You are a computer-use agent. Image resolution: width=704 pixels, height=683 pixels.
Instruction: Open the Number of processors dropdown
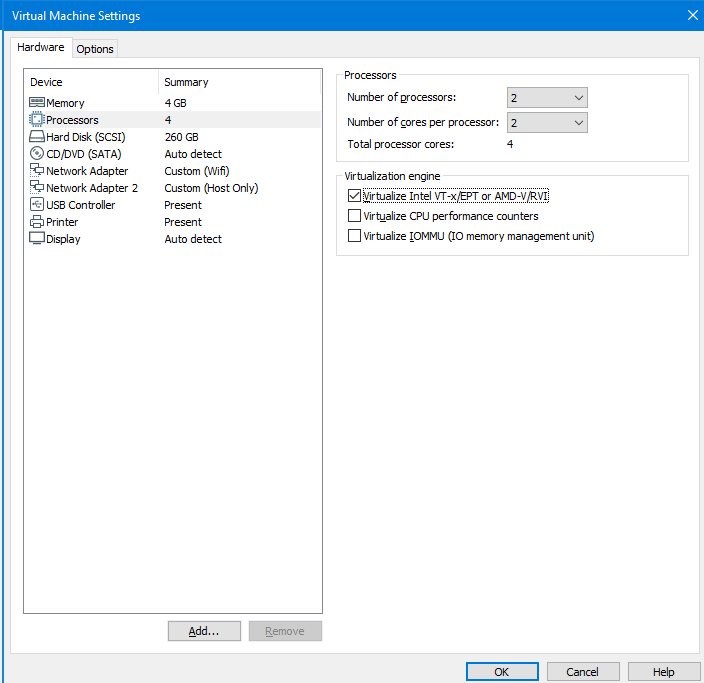click(x=547, y=98)
